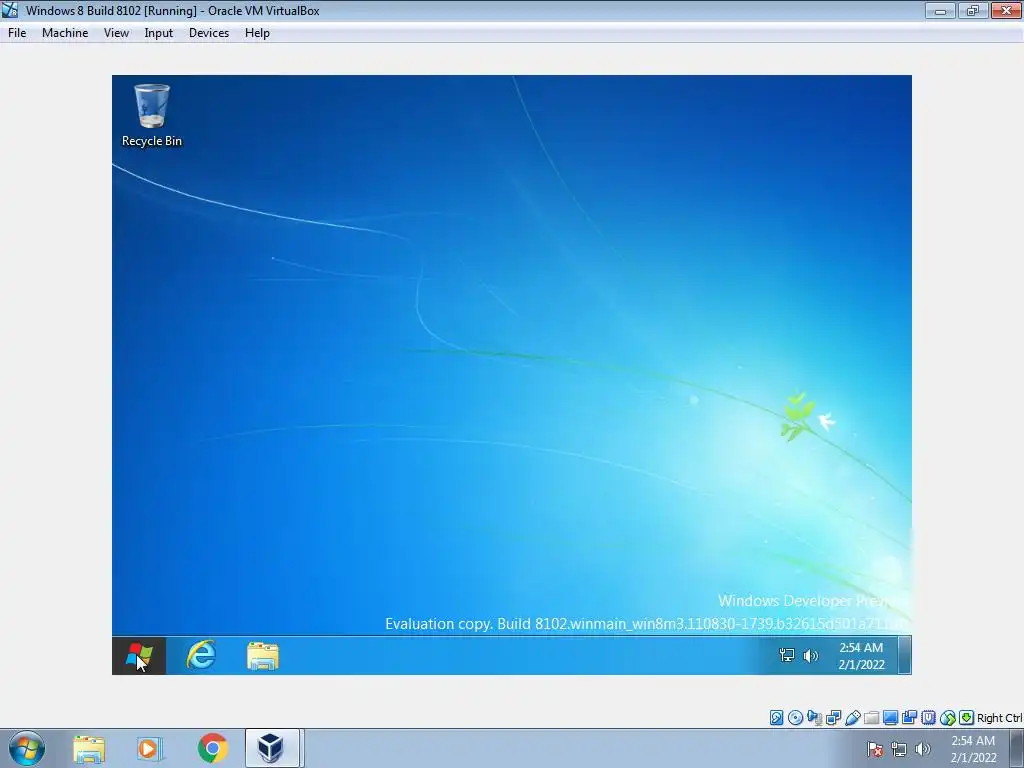Click the guest Show desktop strip
This screenshot has height=768, width=1024.
point(904,655)
